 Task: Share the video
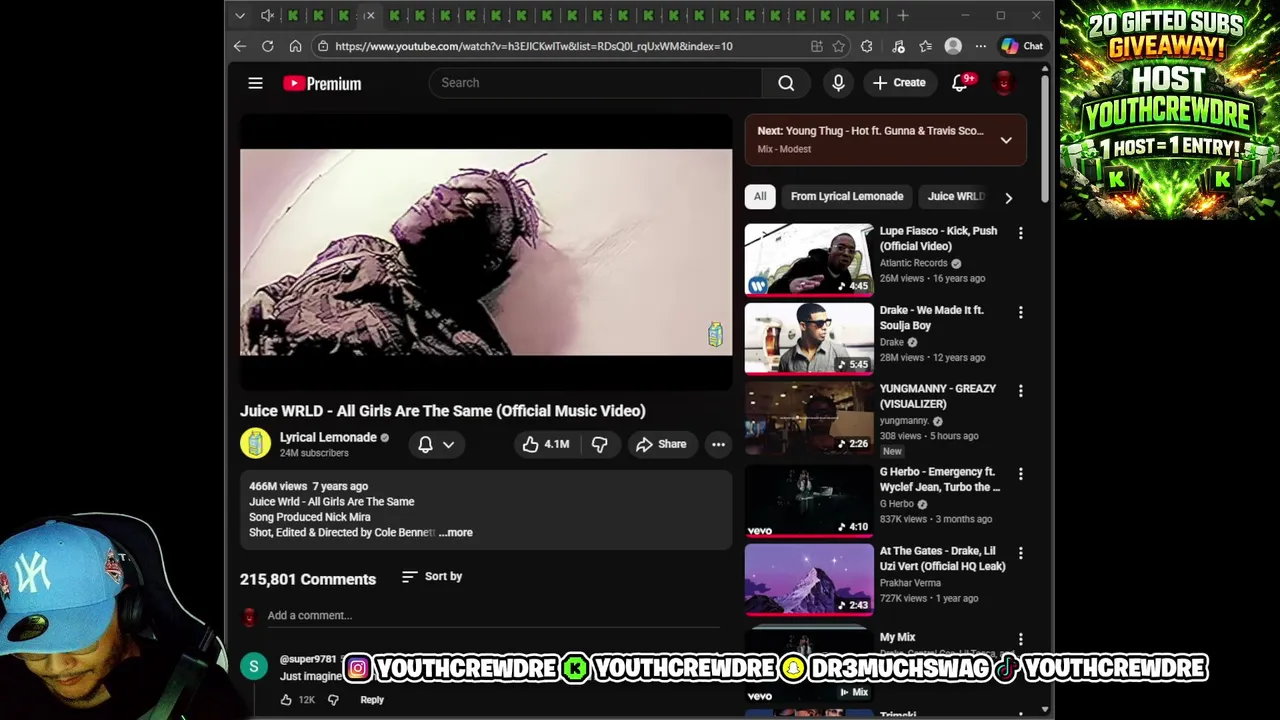click(662, 444)
